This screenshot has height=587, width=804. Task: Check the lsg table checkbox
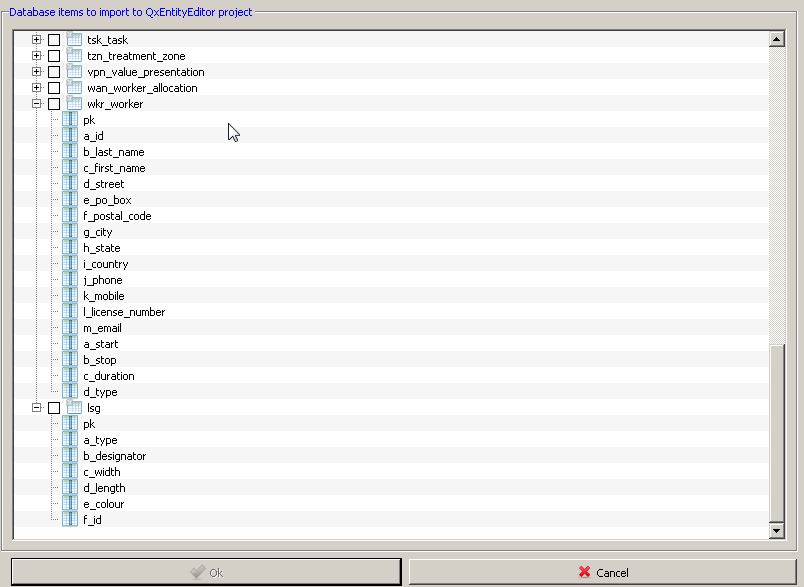(x=56, y=408)
